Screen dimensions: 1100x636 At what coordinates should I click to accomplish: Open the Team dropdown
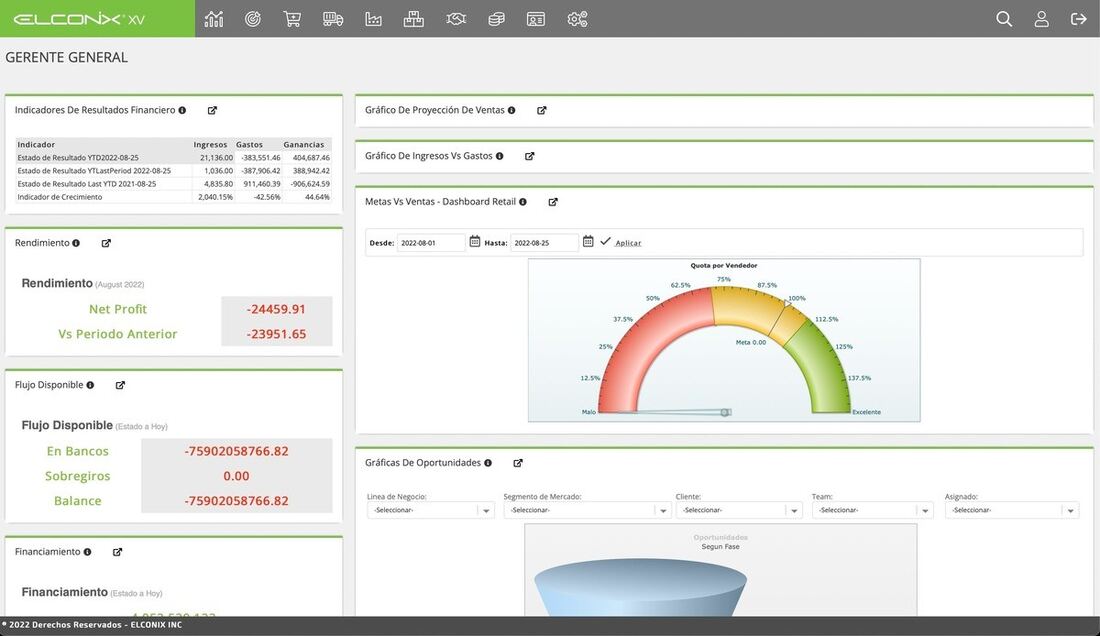point(873,510)
